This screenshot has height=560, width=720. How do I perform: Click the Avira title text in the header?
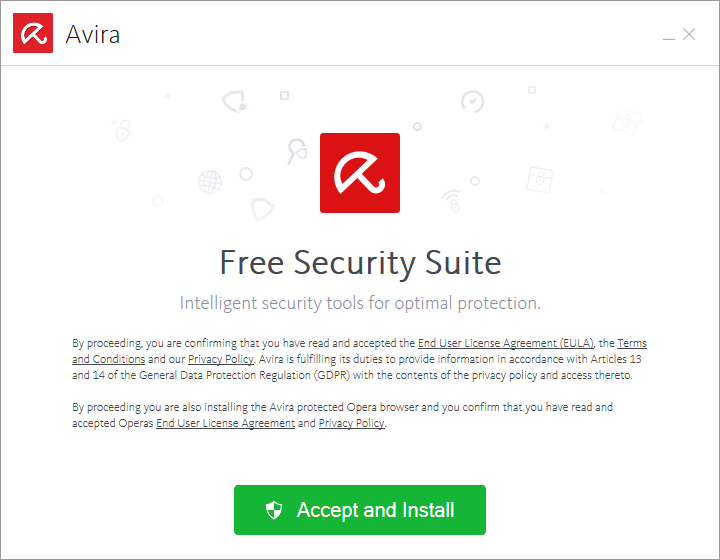(93, 34)
